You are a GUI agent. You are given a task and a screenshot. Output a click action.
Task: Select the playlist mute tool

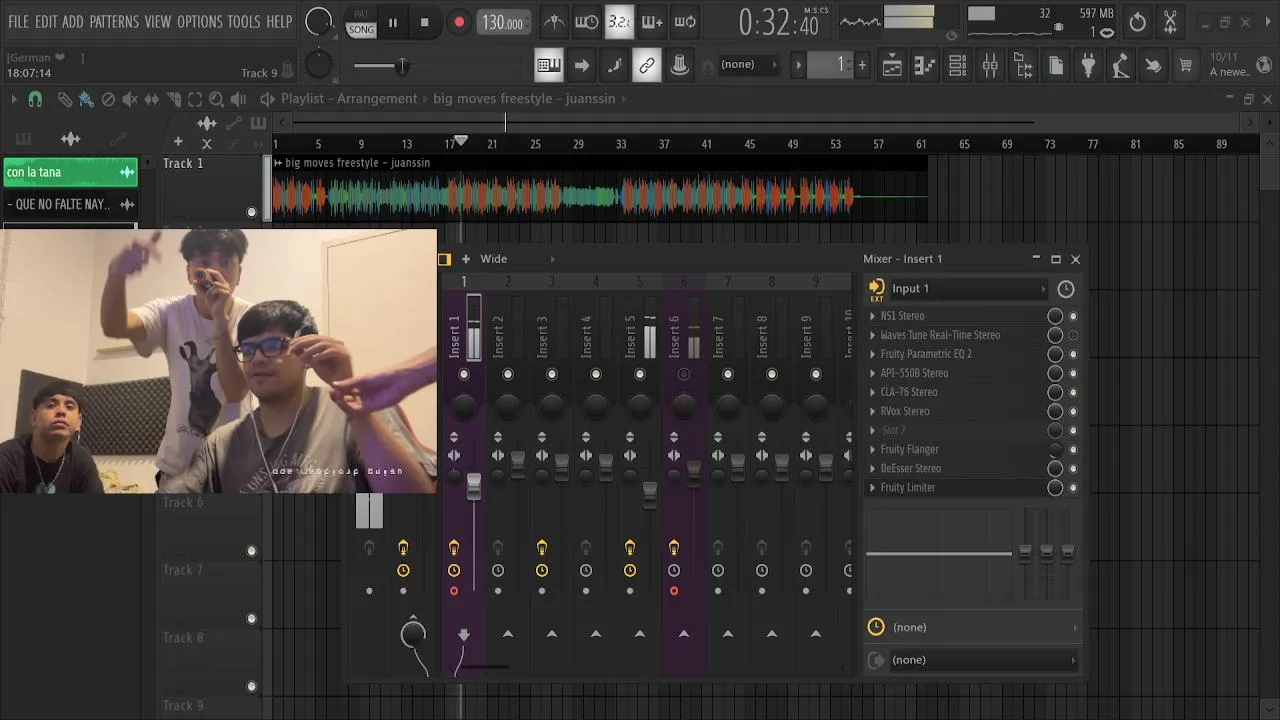130,99
